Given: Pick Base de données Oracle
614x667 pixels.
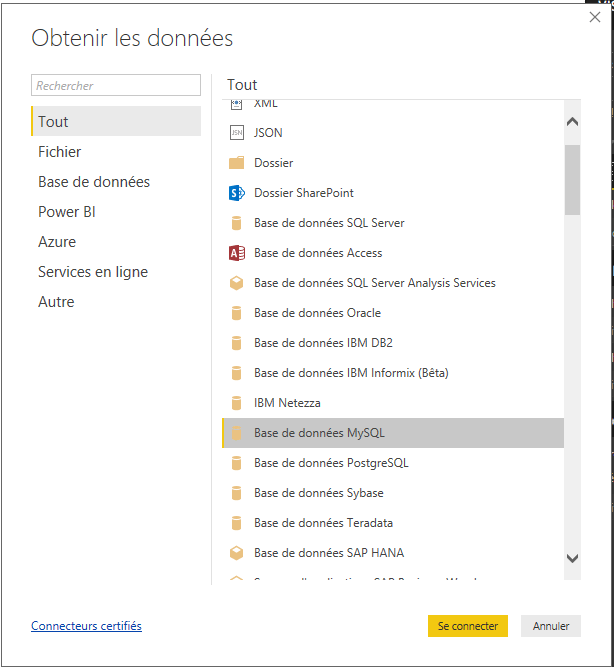Looking at the screenshot, I should [x=317, y=313].
